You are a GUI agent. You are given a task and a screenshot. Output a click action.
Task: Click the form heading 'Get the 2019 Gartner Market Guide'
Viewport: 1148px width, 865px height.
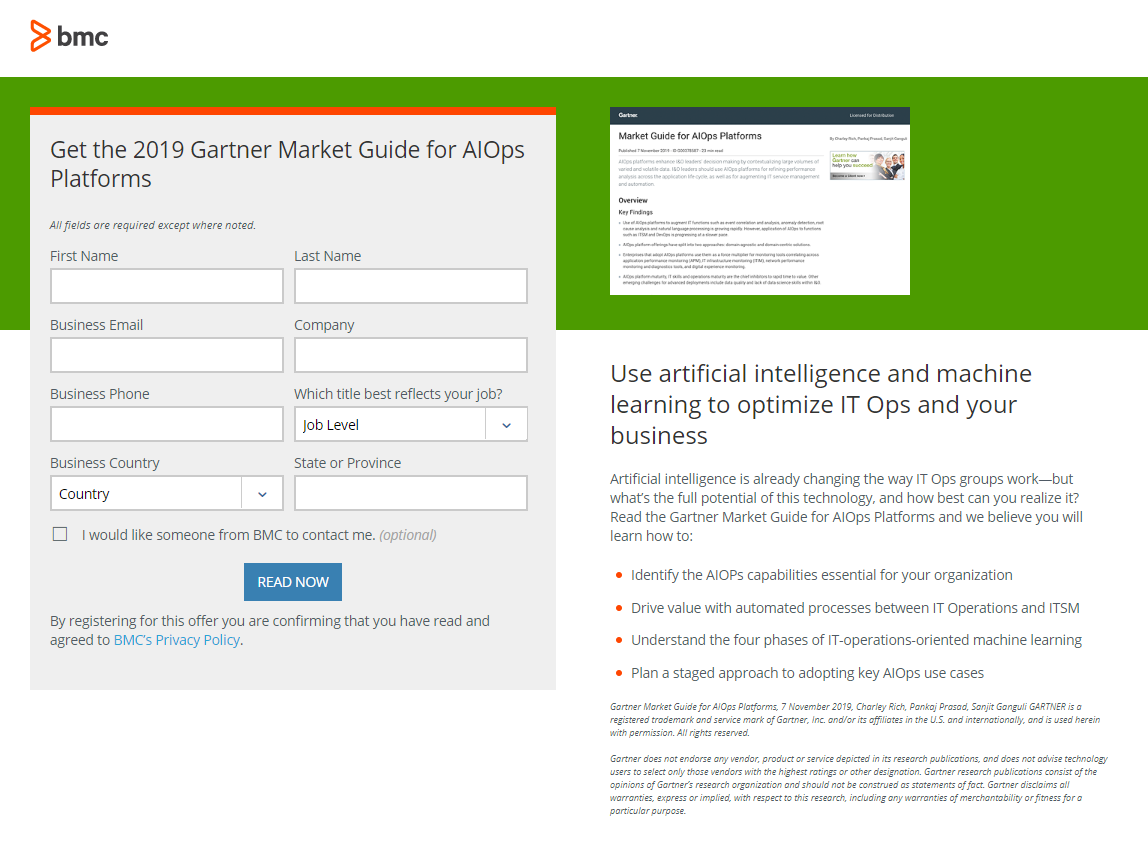click(287, 164)
